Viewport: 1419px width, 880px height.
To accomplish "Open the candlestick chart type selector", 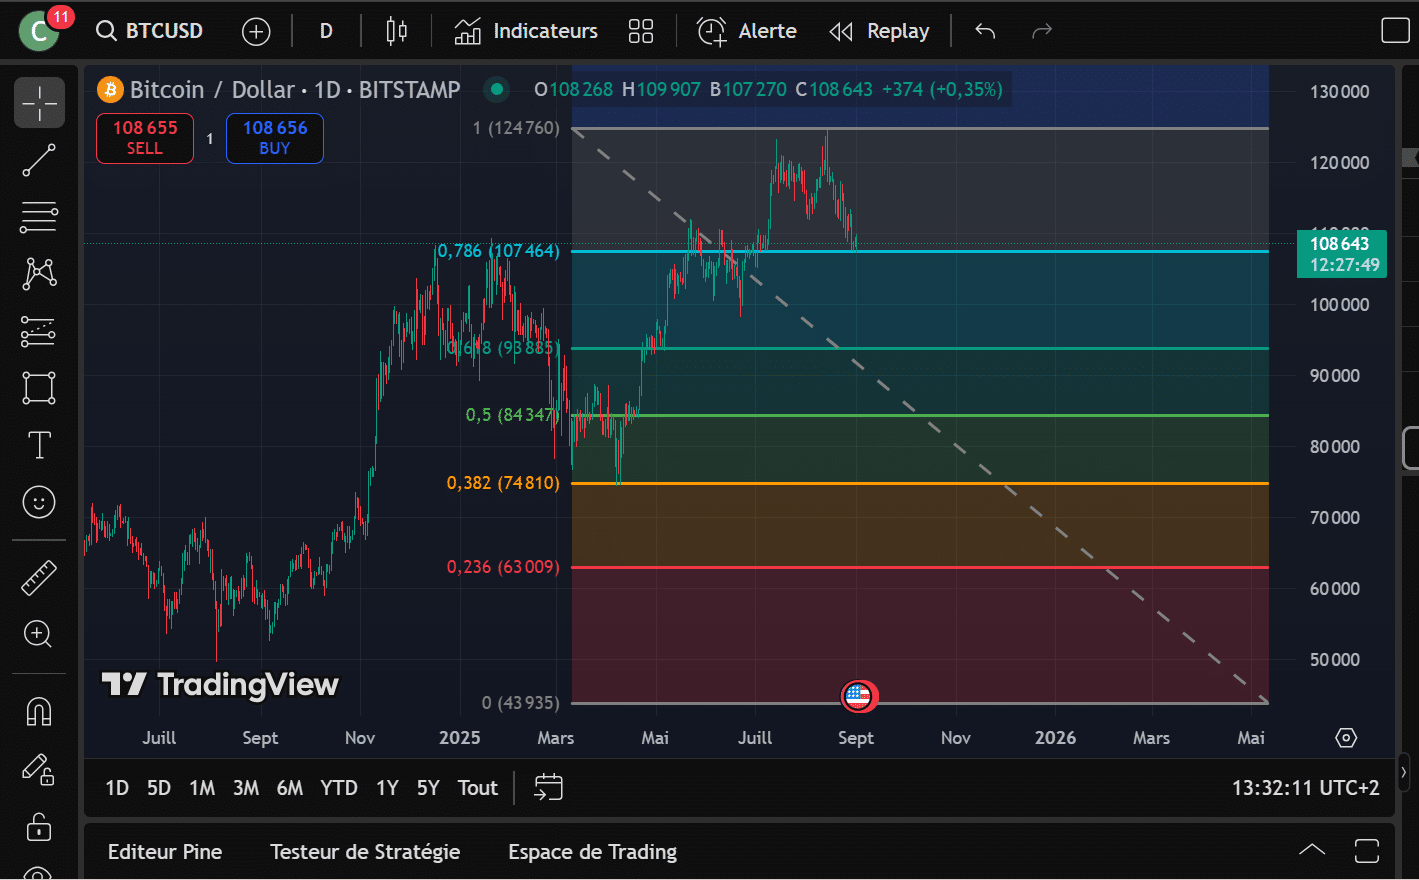I will [396, 31].
